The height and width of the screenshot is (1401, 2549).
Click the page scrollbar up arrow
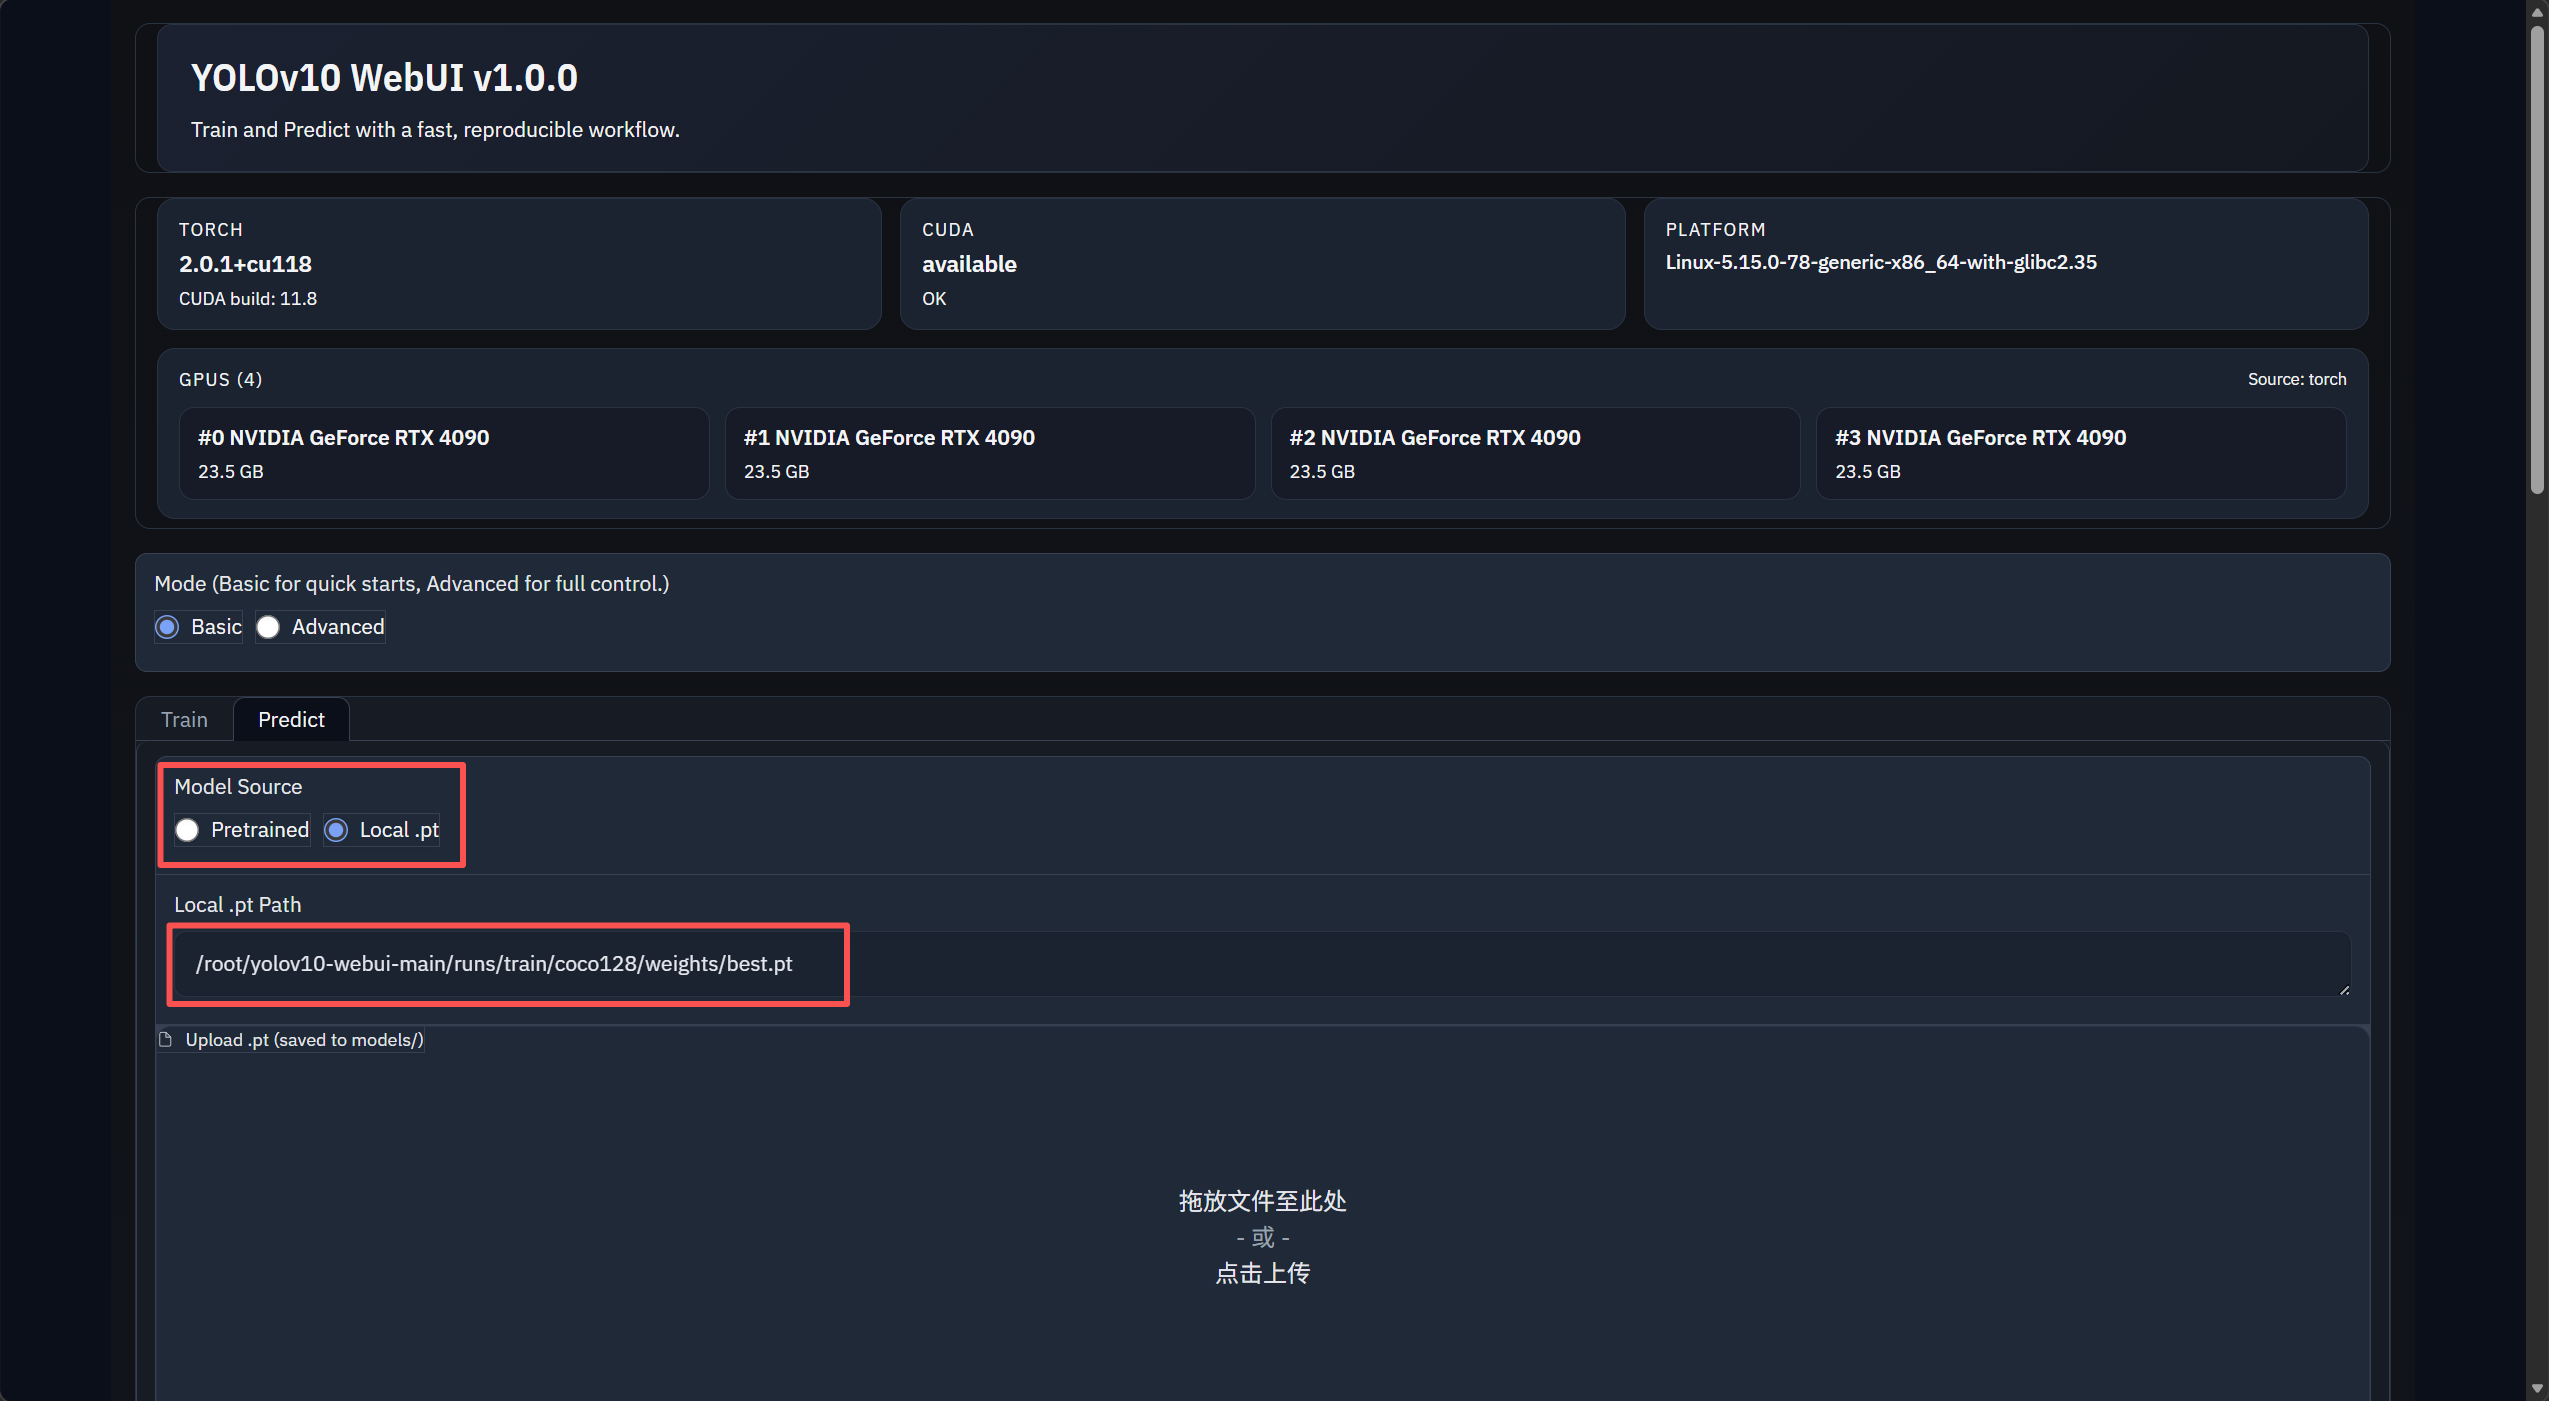coord(2537,11)
